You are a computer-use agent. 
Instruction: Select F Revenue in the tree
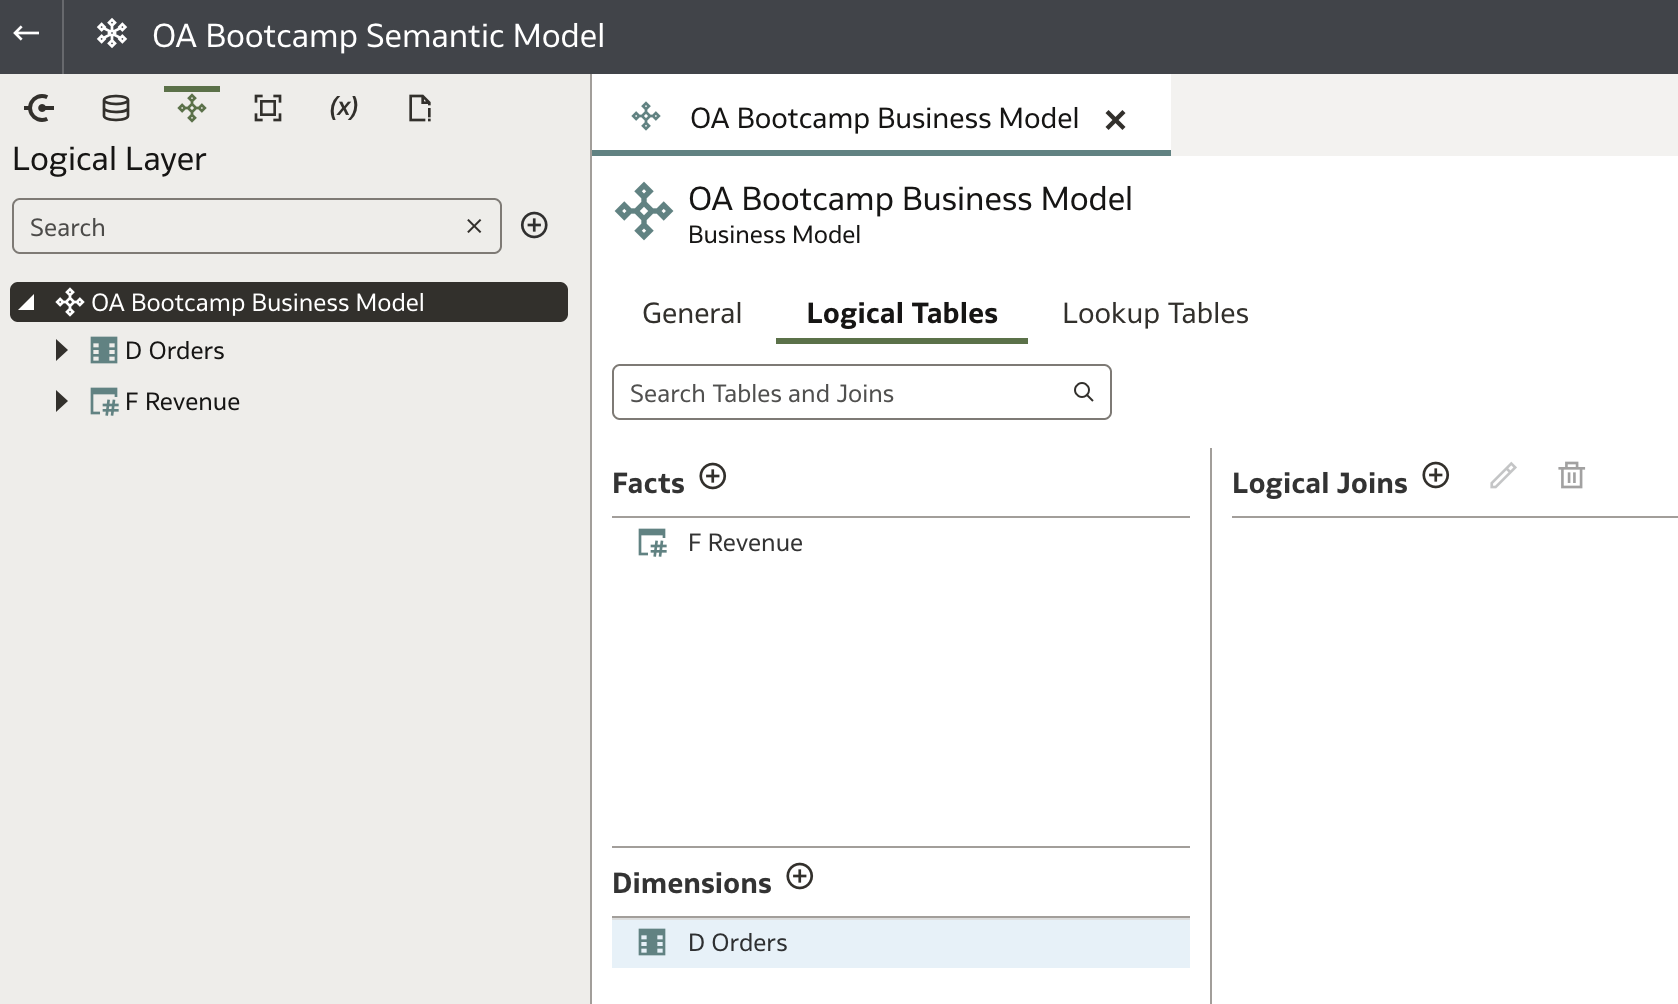pyautogui.click(x=182, y=401)
